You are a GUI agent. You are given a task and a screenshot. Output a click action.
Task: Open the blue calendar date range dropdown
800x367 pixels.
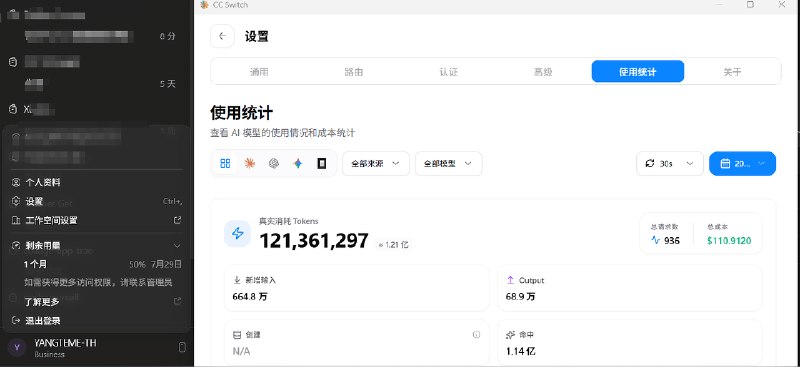pyautogui.click(x=742, y=163)
